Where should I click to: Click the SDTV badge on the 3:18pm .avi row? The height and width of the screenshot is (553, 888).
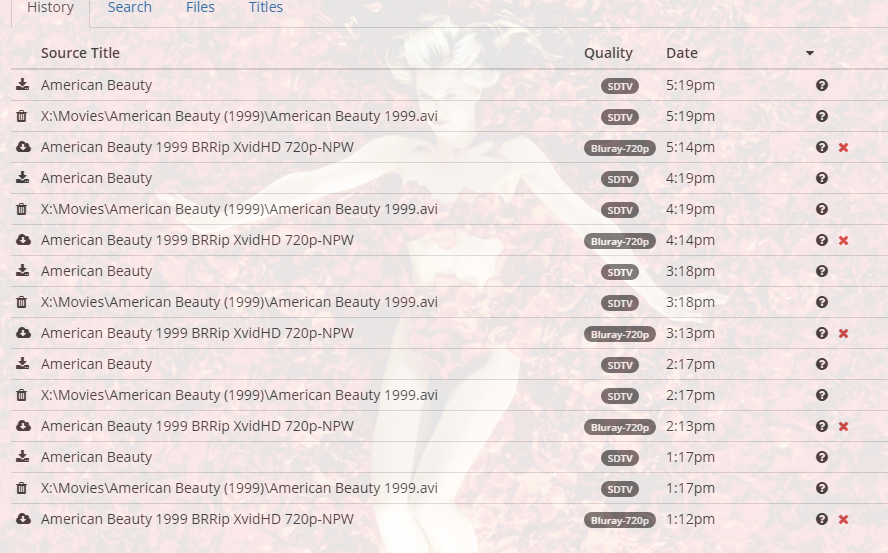pos(620,303)
